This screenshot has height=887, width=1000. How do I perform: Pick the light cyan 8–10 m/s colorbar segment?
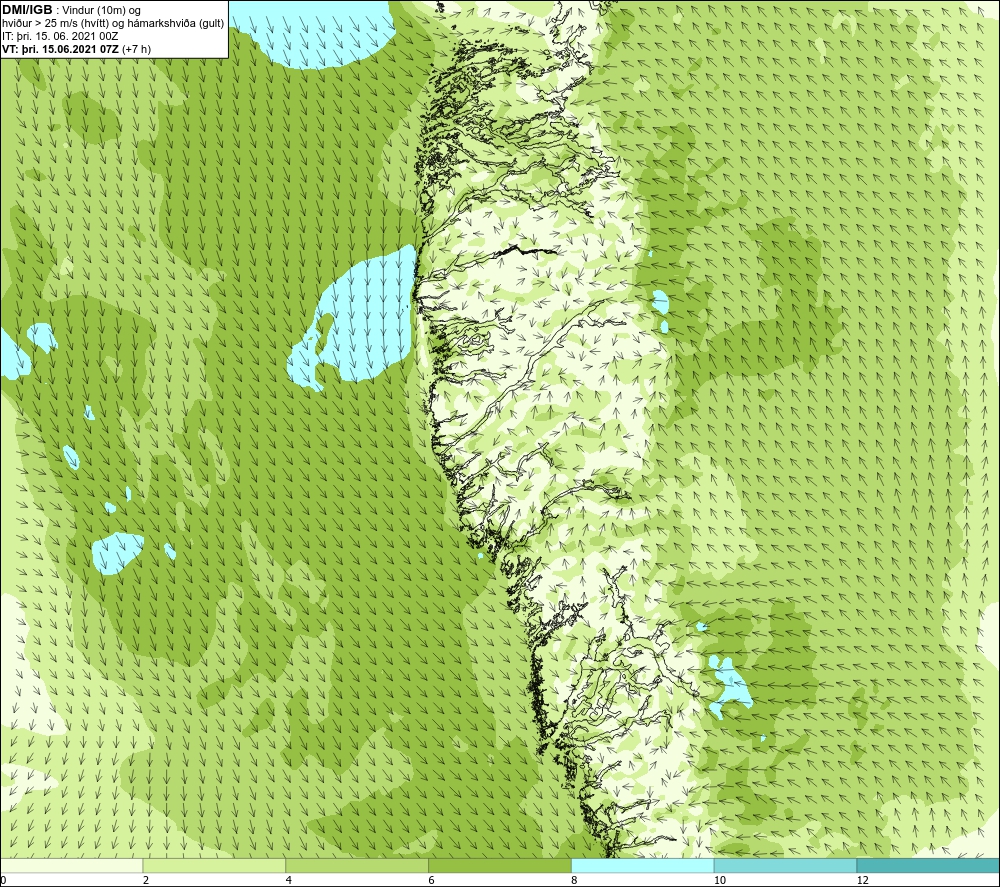(x=643, y=865)
